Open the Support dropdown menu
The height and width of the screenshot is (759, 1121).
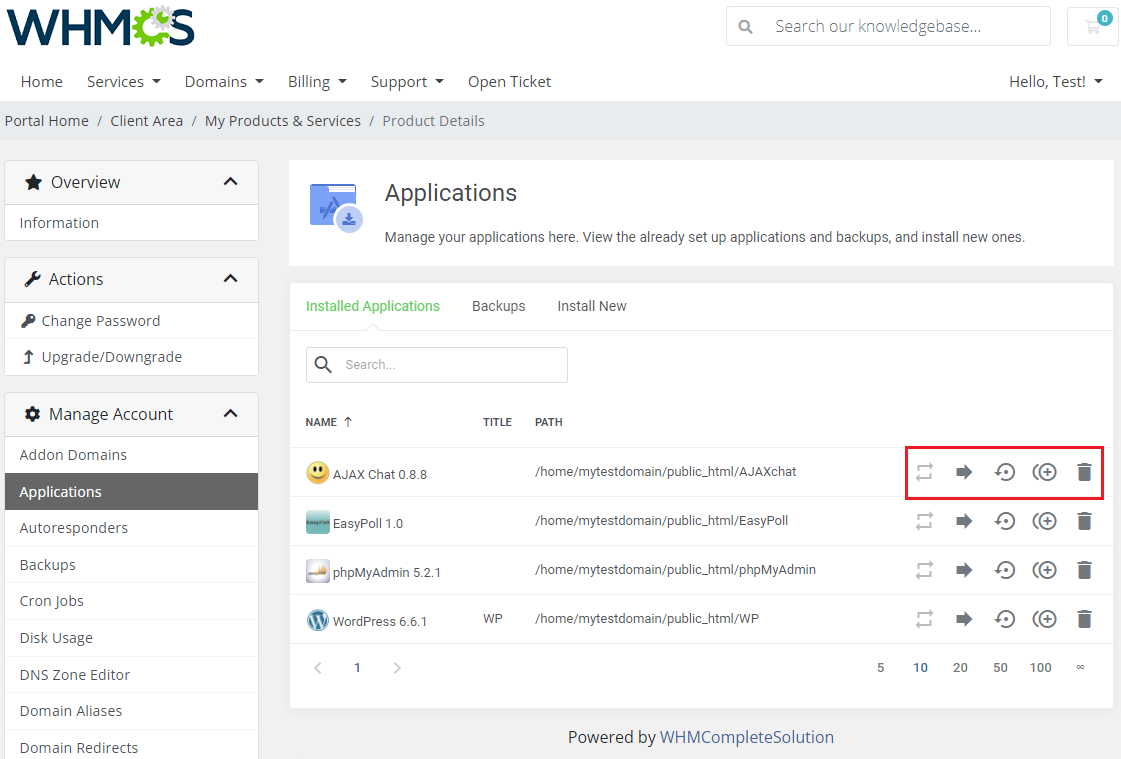[x=407, y=81]
